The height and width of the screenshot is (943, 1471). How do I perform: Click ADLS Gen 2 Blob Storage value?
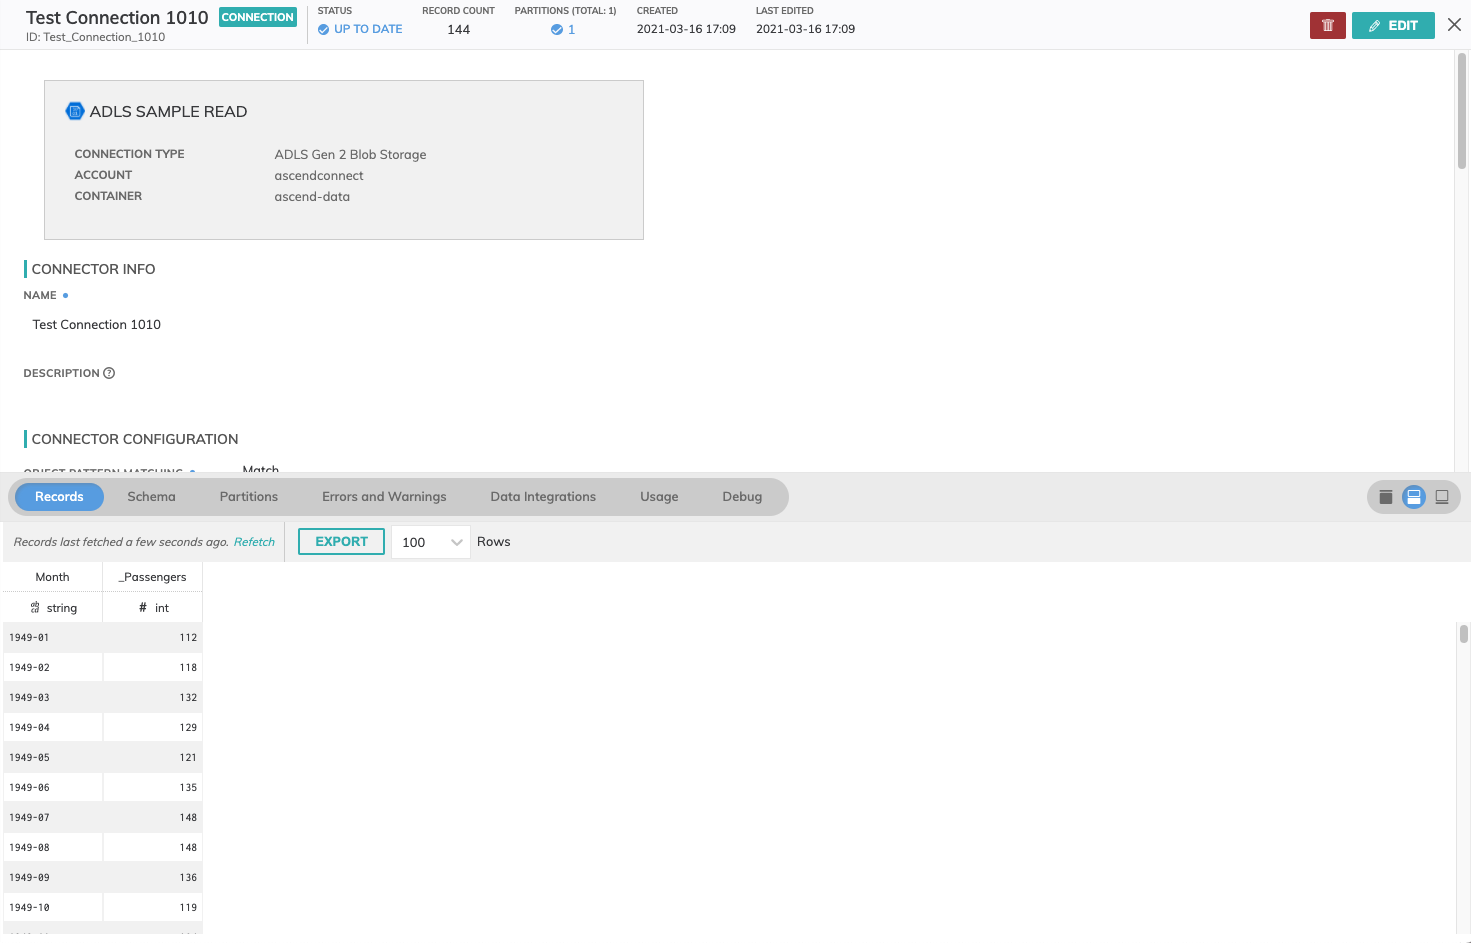[x=350, y=155]
